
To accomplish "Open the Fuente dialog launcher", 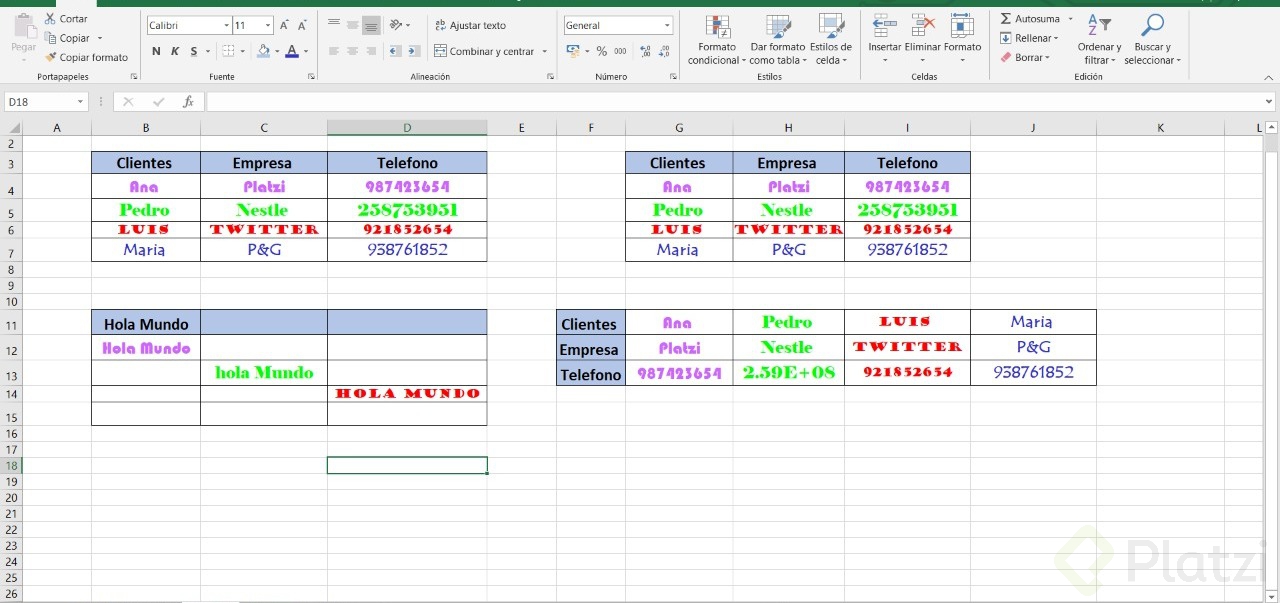I will click(311, 76).
